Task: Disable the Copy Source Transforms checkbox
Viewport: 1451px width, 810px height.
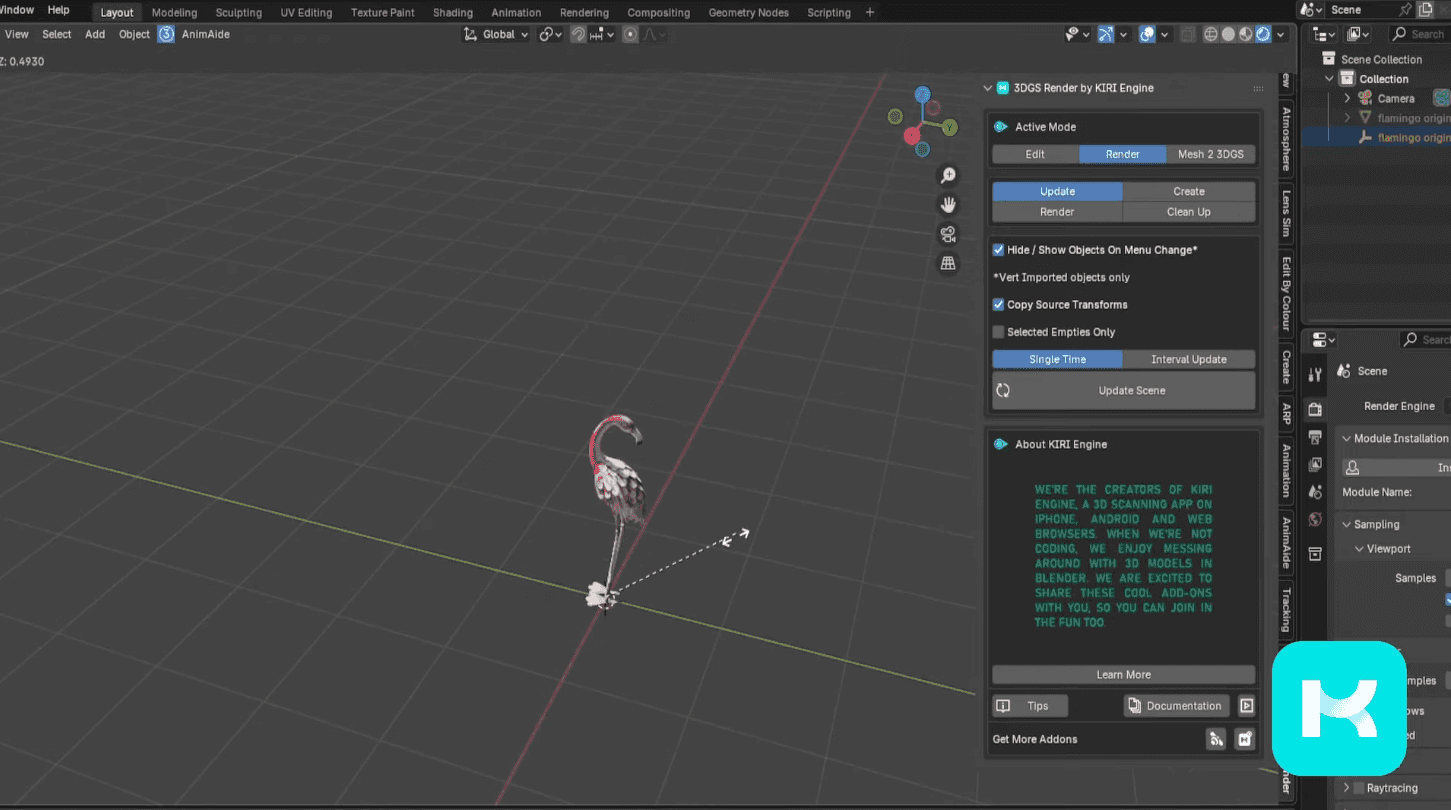Action: tap(998, 305)
